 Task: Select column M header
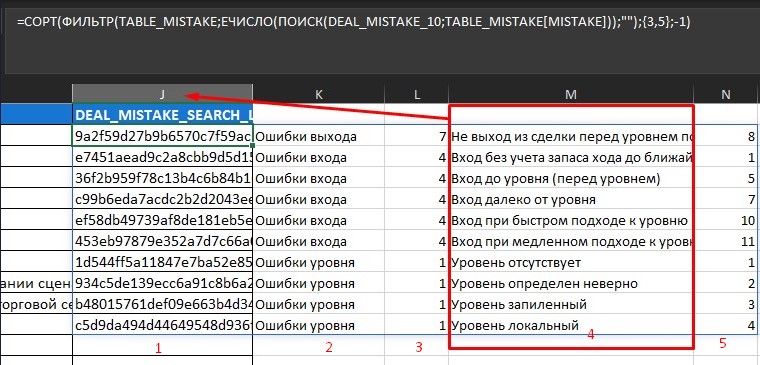pyautogui.click(x=571, y=94)
